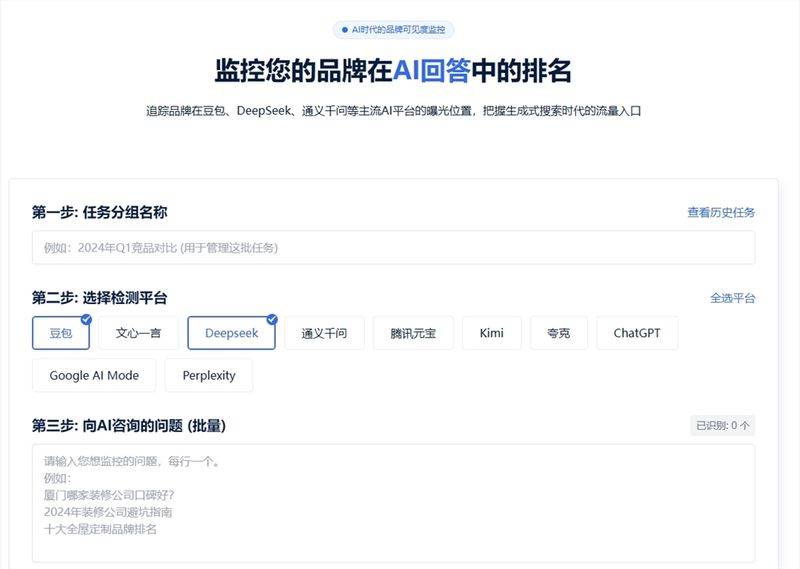The image size is (800, 569).
Task: Select the 腾讯元宝 platform
Action: tap(413, 333)
